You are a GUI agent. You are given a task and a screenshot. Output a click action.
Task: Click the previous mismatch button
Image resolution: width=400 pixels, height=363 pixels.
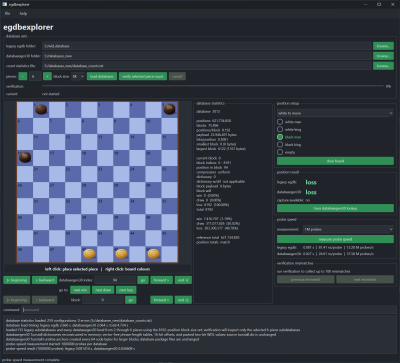306,280
